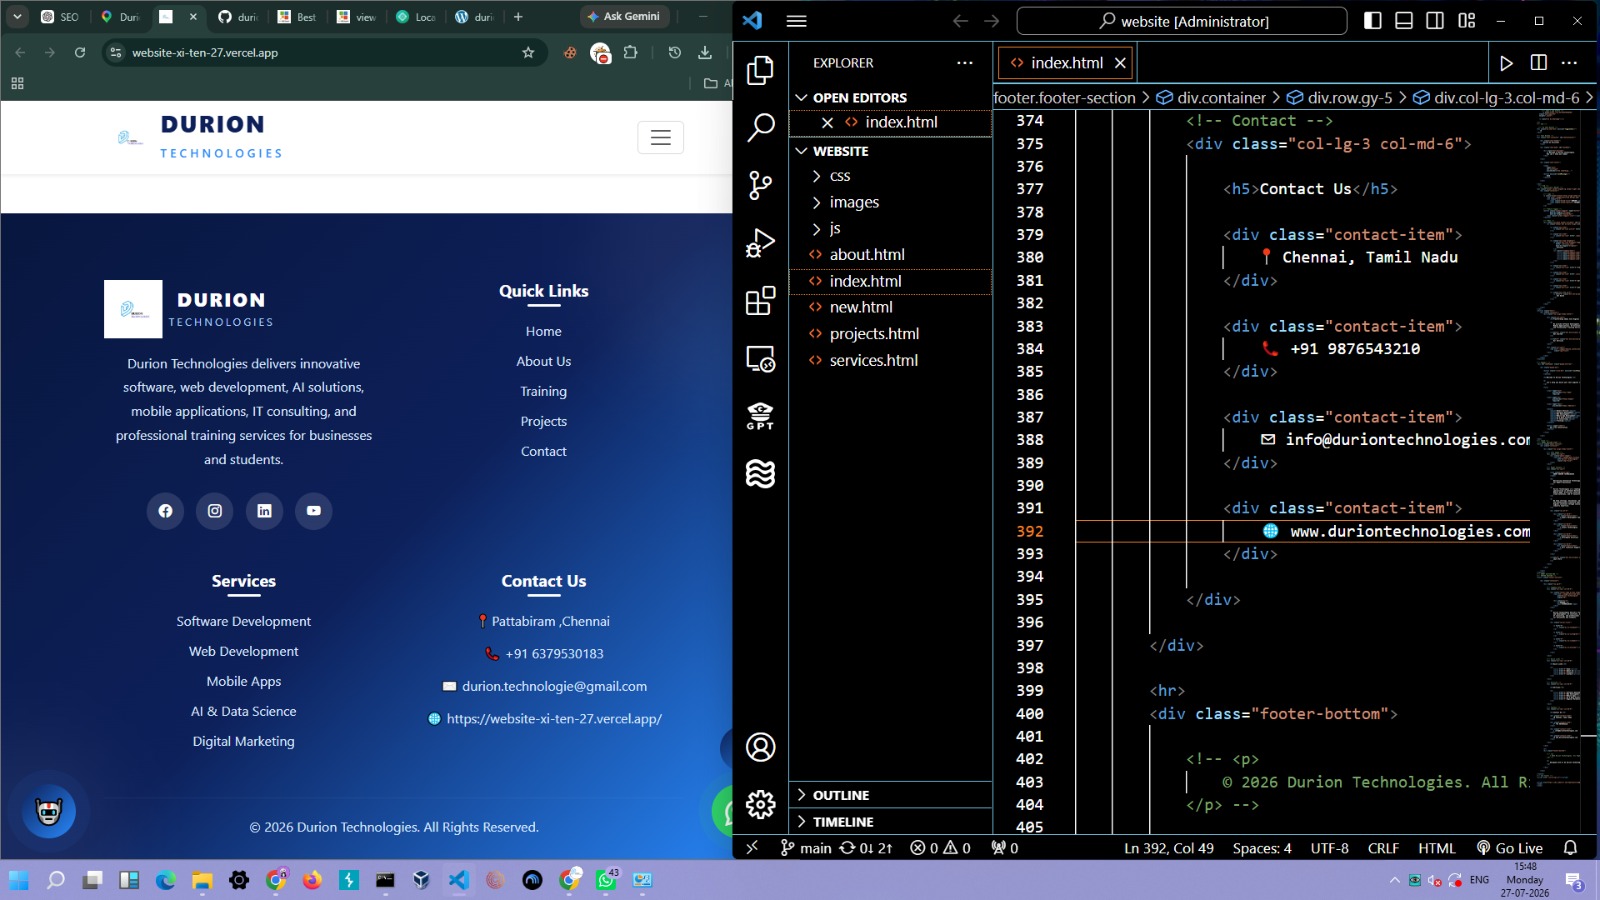Split the editor to the right
This screenshot has width=1600, height=900.
click(1538, 63)
